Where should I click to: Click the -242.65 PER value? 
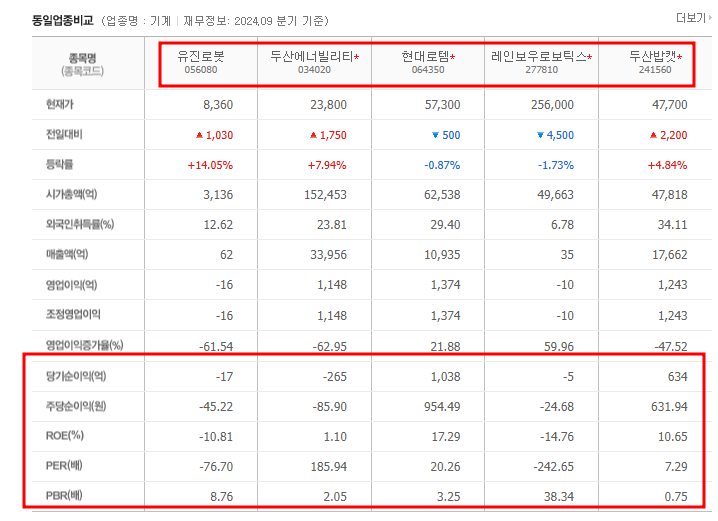(x=554, y=467)
